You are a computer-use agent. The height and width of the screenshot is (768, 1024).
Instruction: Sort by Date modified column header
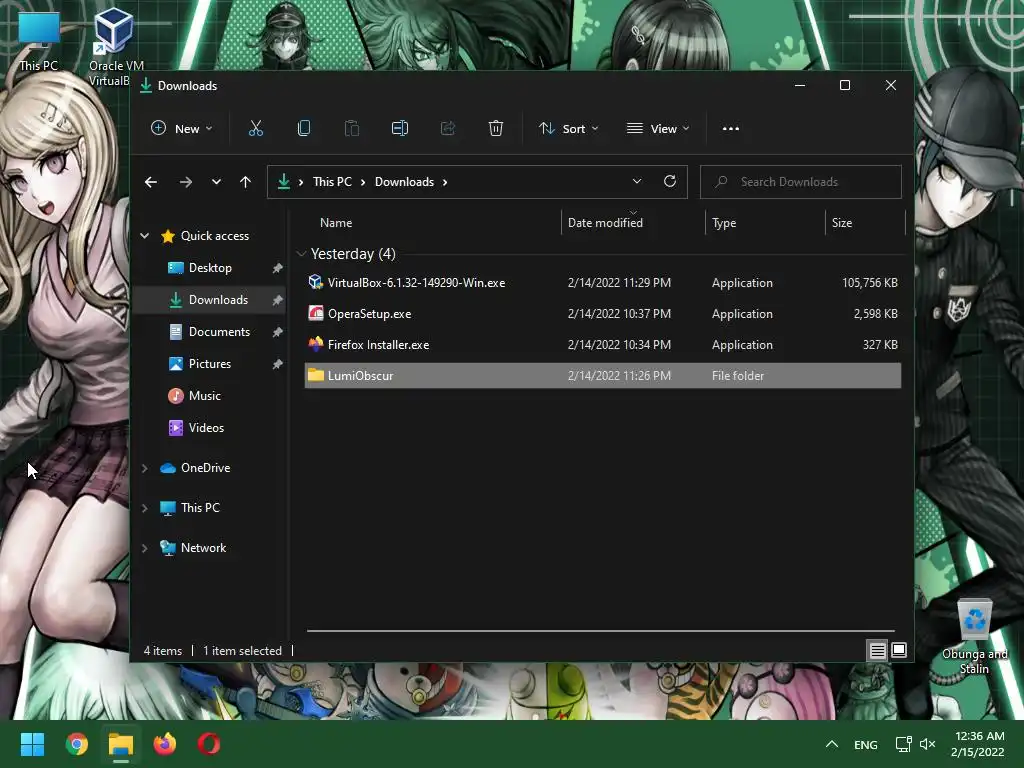[605, 223]
